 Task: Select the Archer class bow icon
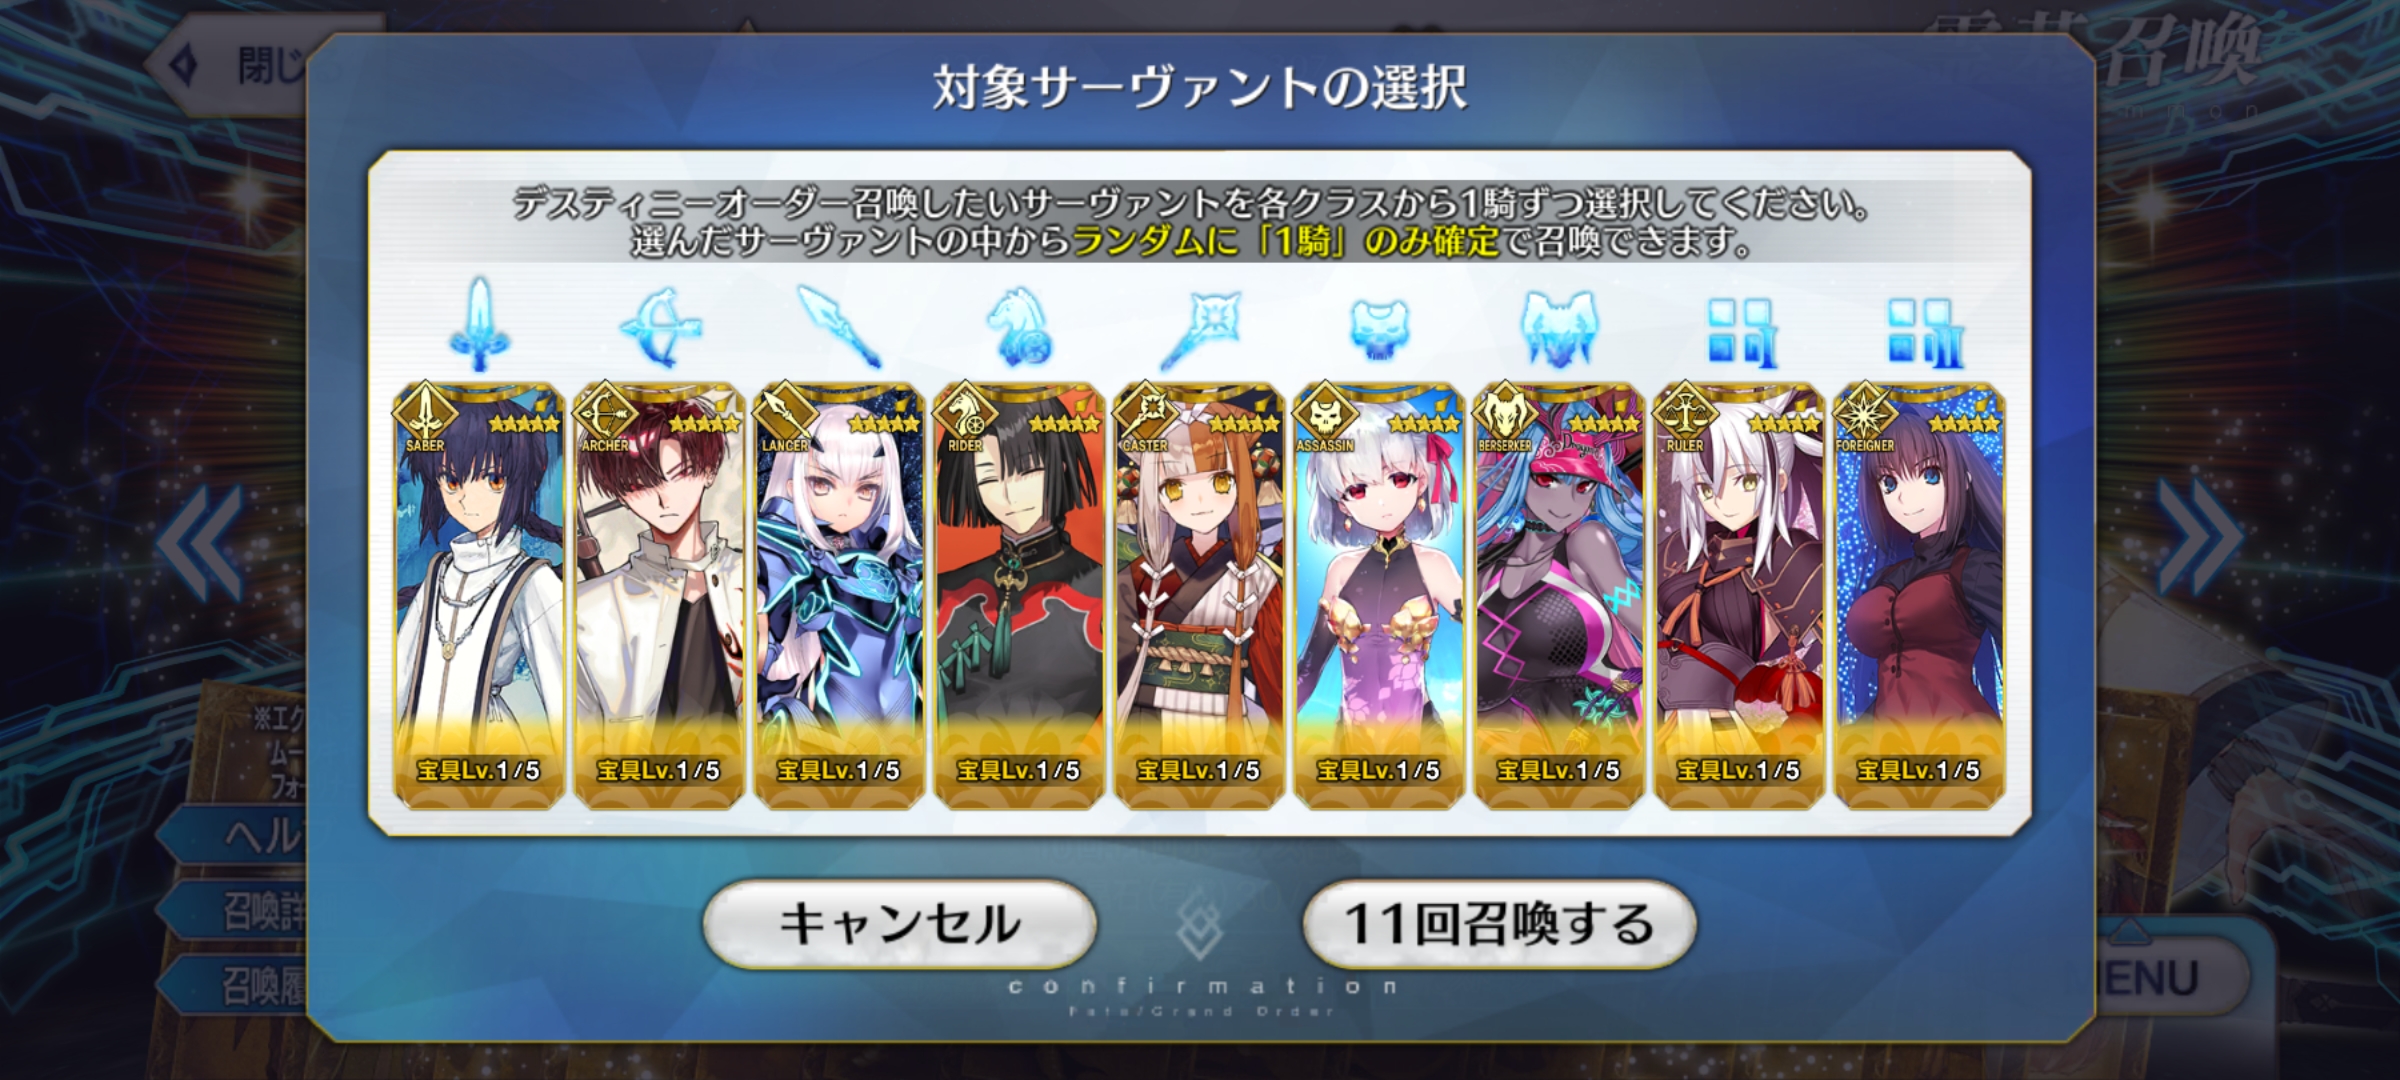pyautogui.click(x=660, y=327)
